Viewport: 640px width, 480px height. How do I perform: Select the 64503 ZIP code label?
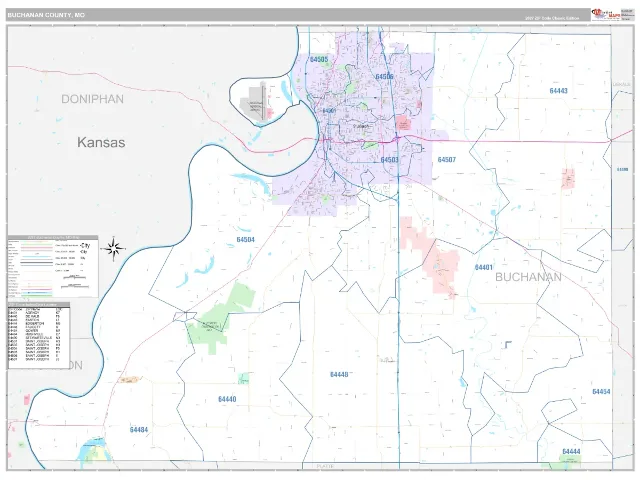389,160
